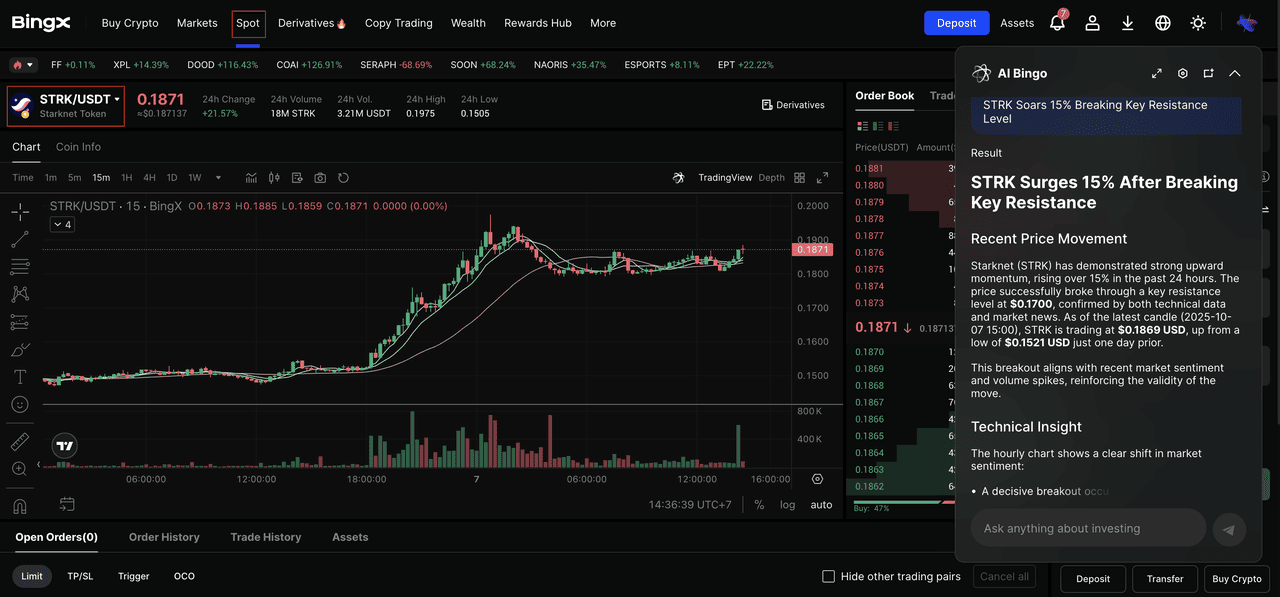This screenshot has height=597, width=1280.
Task: Expand the AI Bingo panel to fullscreen
Action: (x=1157, y=73)
